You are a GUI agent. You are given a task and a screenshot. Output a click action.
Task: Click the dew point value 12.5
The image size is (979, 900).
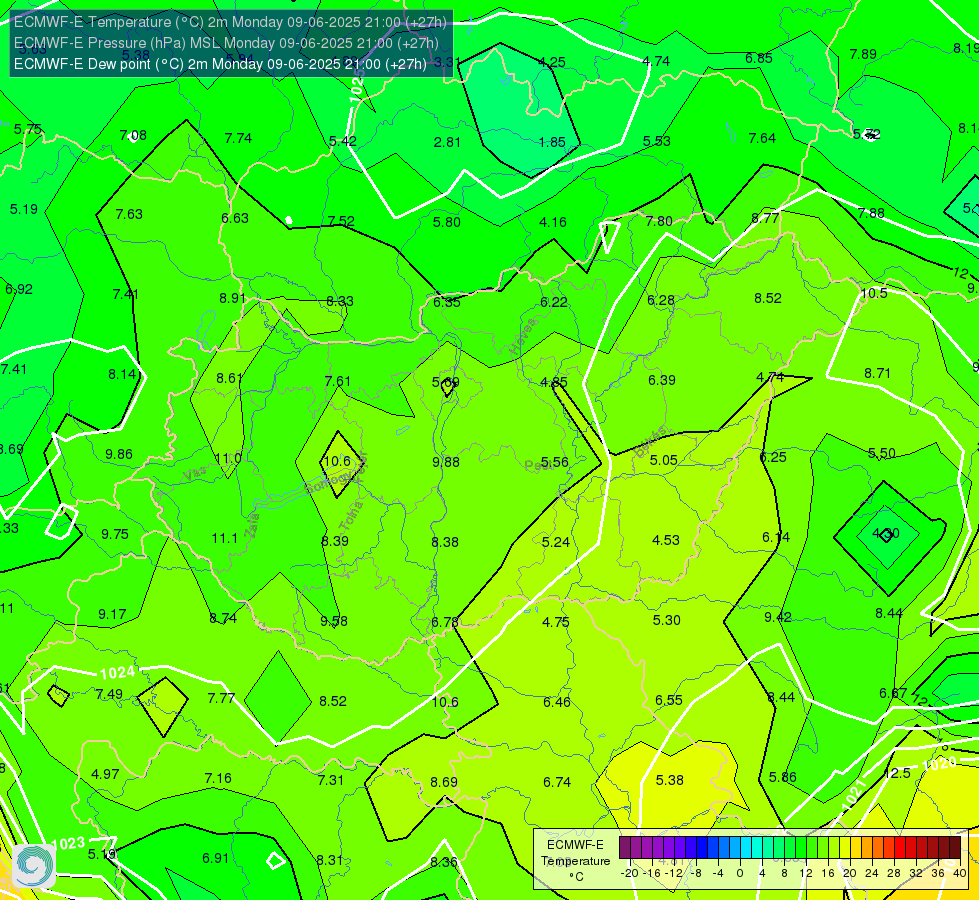point(898,773)
